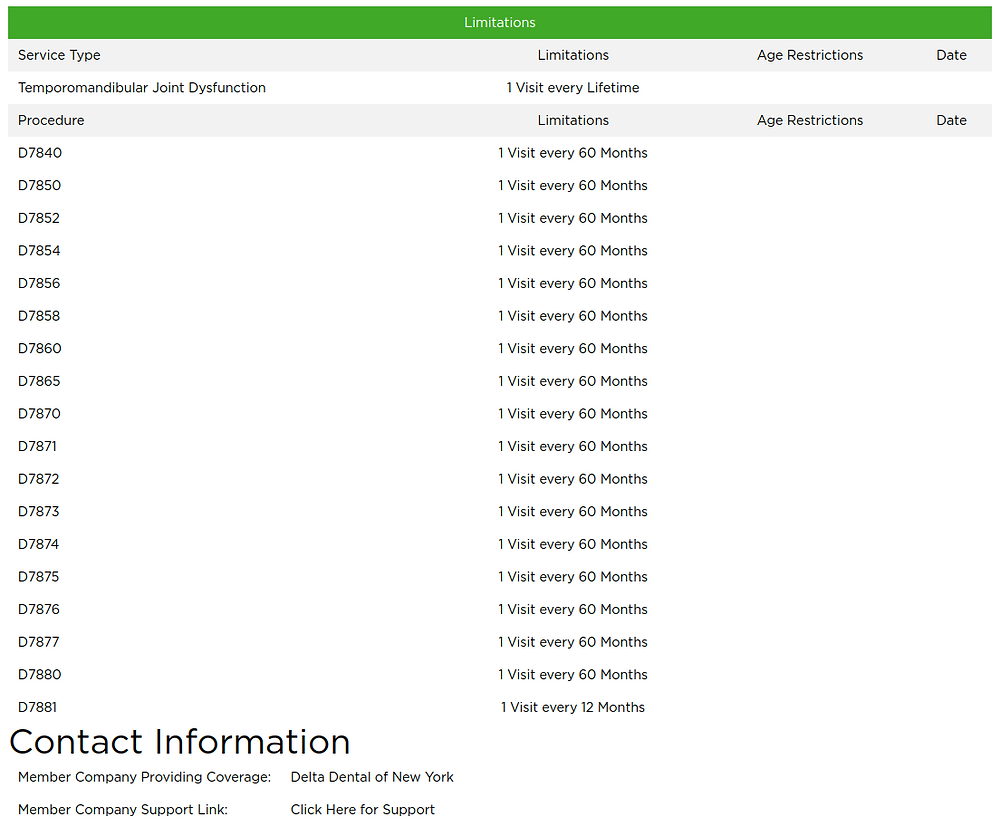Click the green Limitations section header bar
Screen dimensions: 1000x826
[x=499, y=22]
